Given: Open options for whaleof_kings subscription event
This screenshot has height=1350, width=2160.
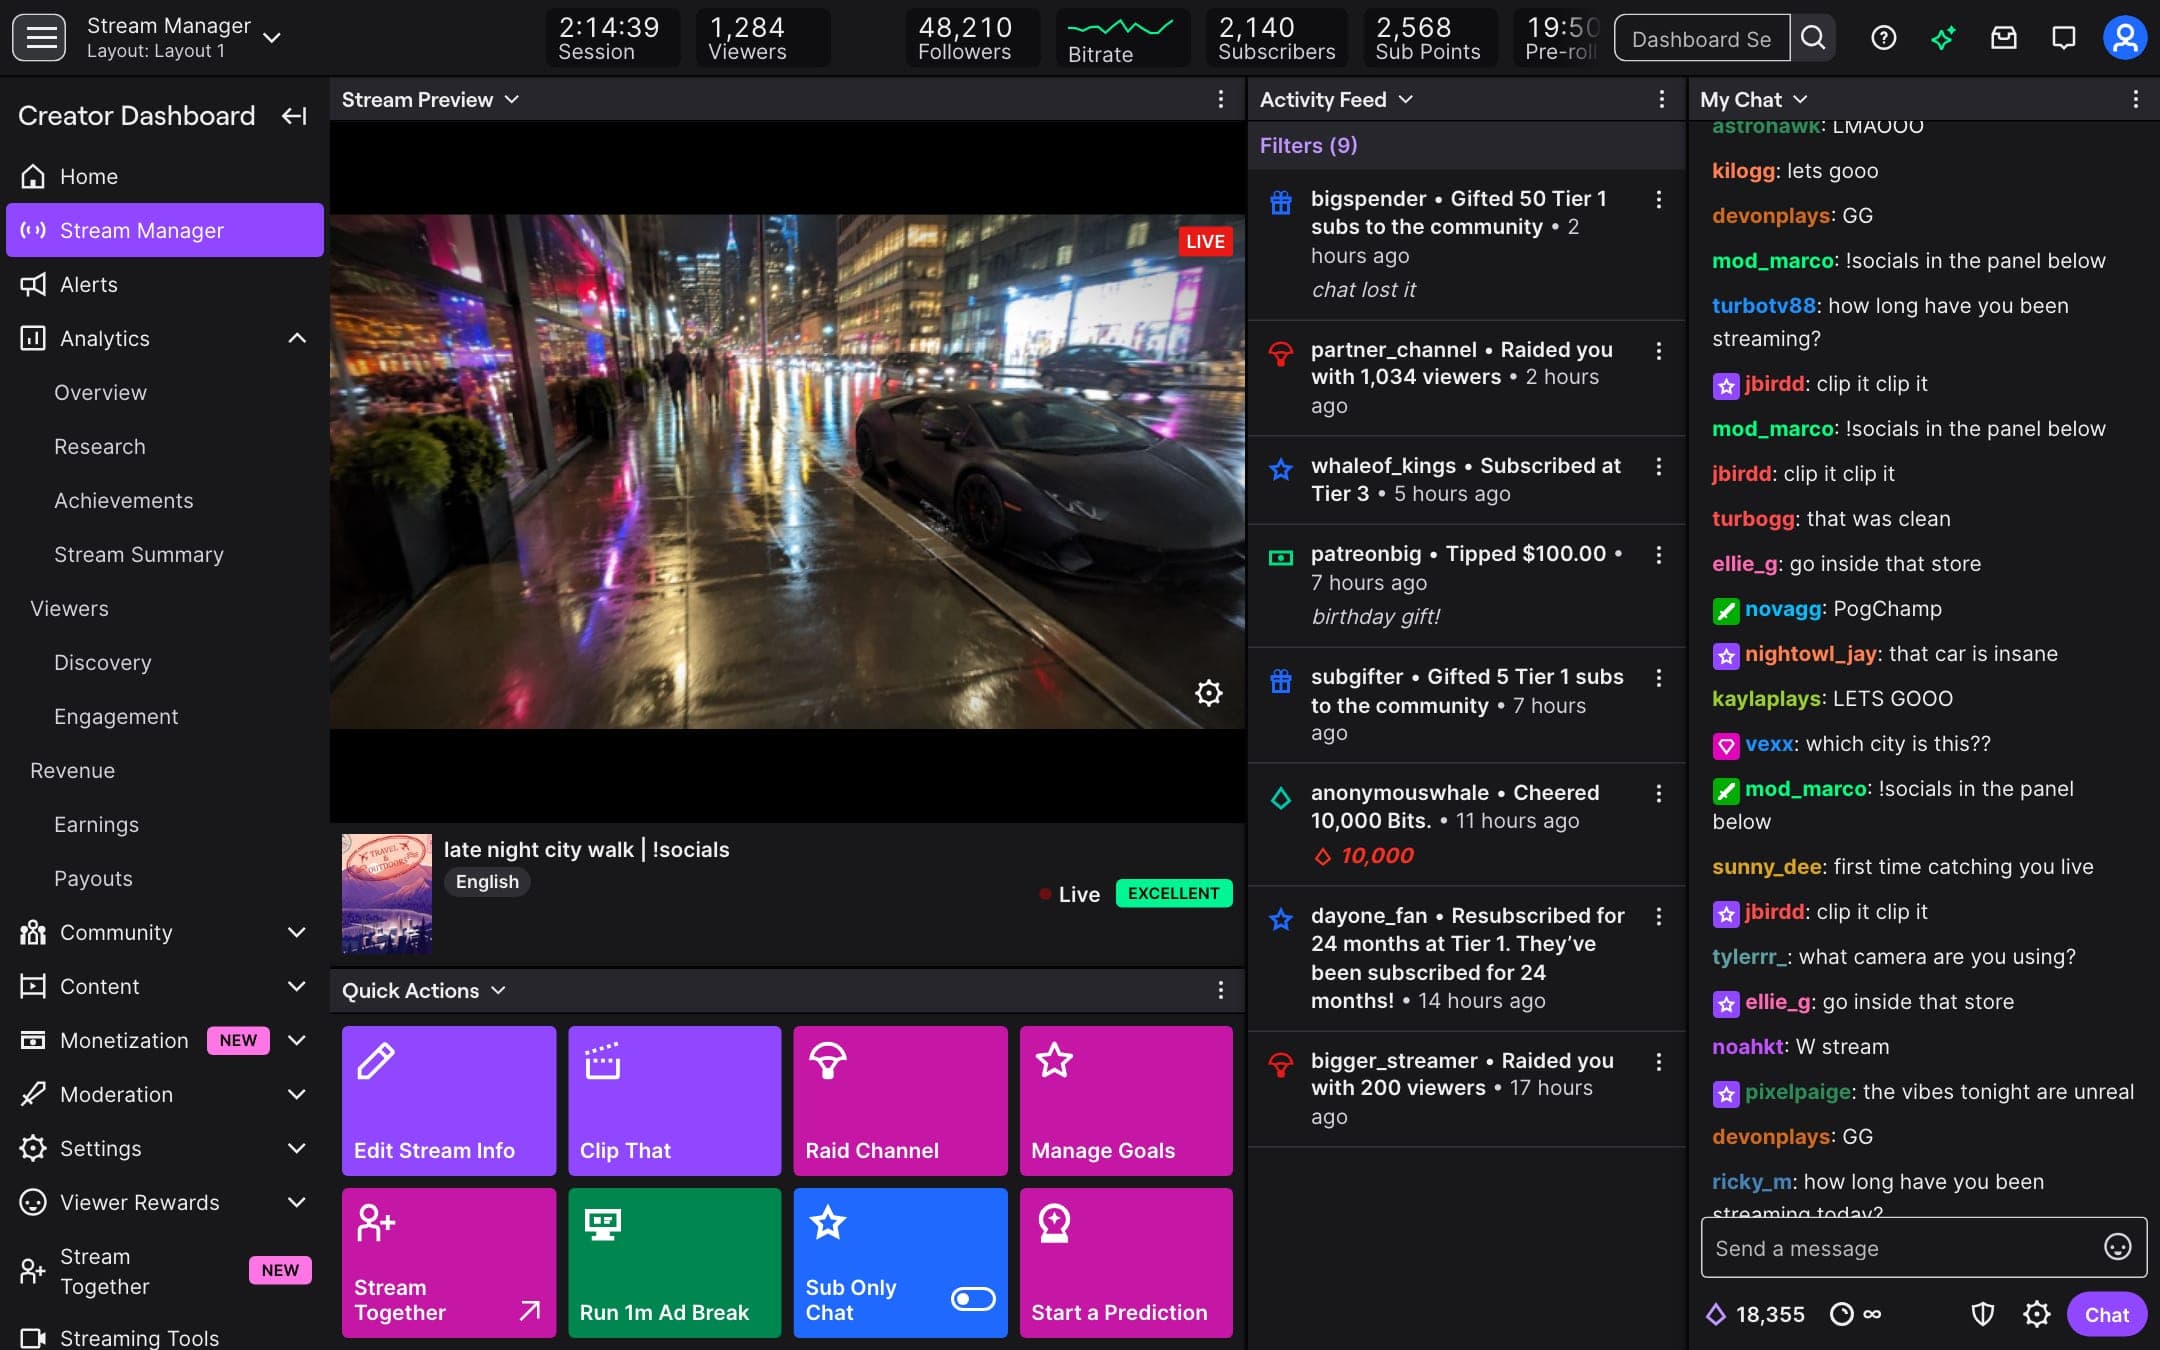Looking at the screenshot, I should tap(1658, 466).
